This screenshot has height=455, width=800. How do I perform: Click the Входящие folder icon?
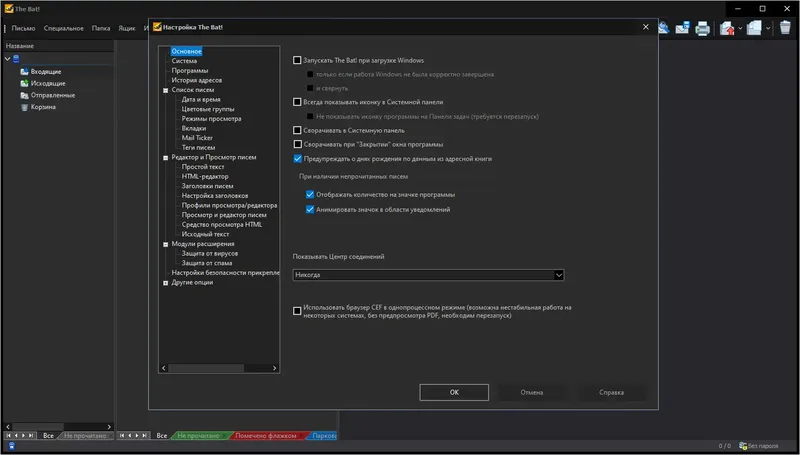(x=24, y=72)
